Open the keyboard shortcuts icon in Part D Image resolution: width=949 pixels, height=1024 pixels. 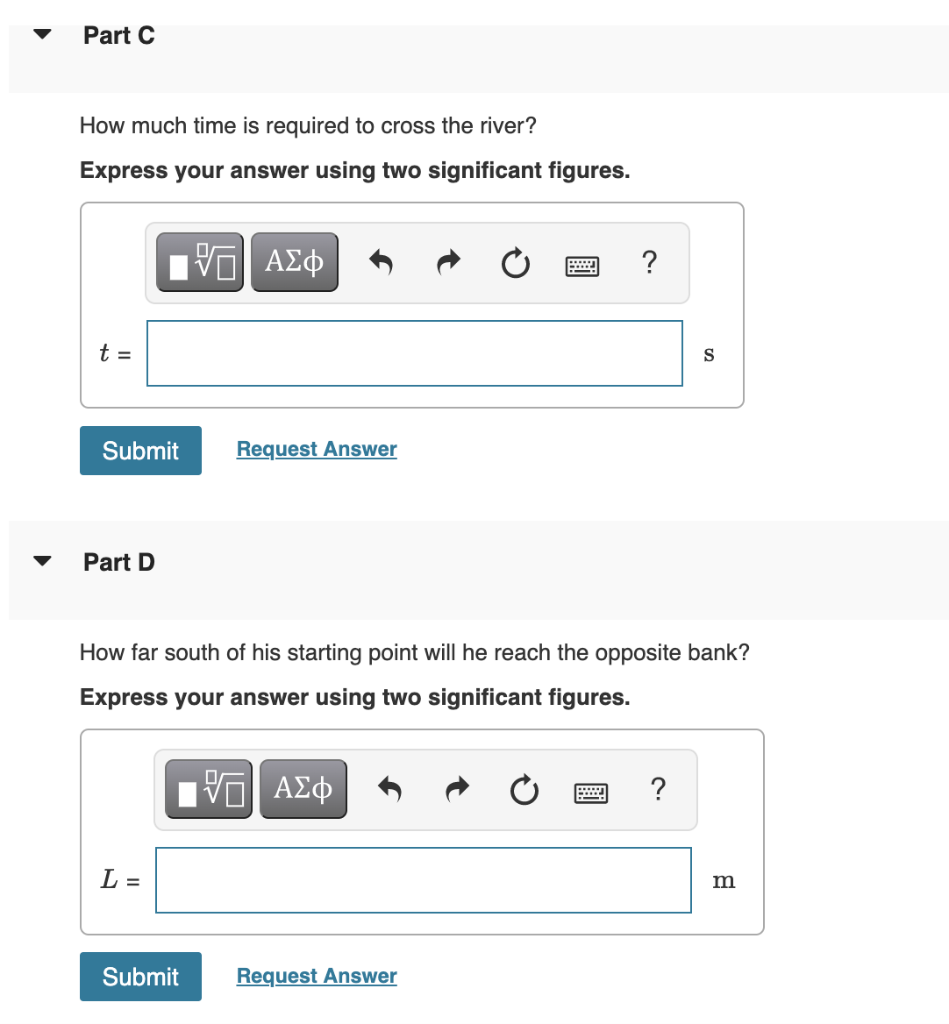point(590,789)
